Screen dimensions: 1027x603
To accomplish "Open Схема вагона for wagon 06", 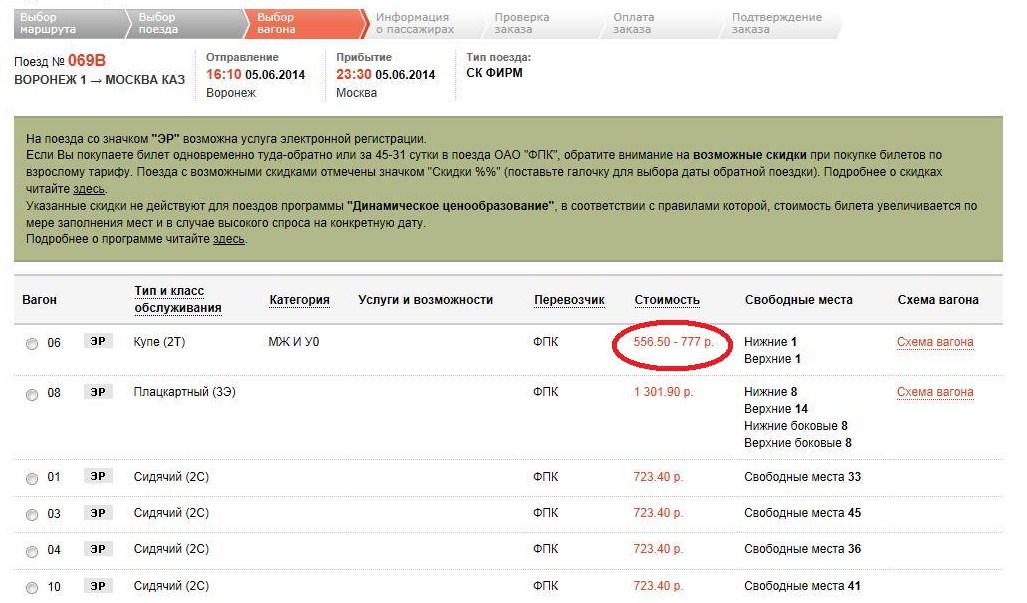I will 934,342.
